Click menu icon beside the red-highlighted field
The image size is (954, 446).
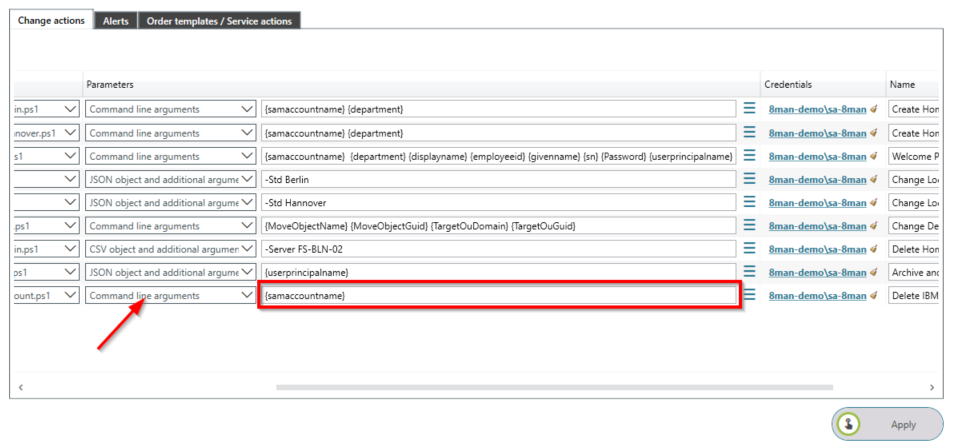(749, 295)
